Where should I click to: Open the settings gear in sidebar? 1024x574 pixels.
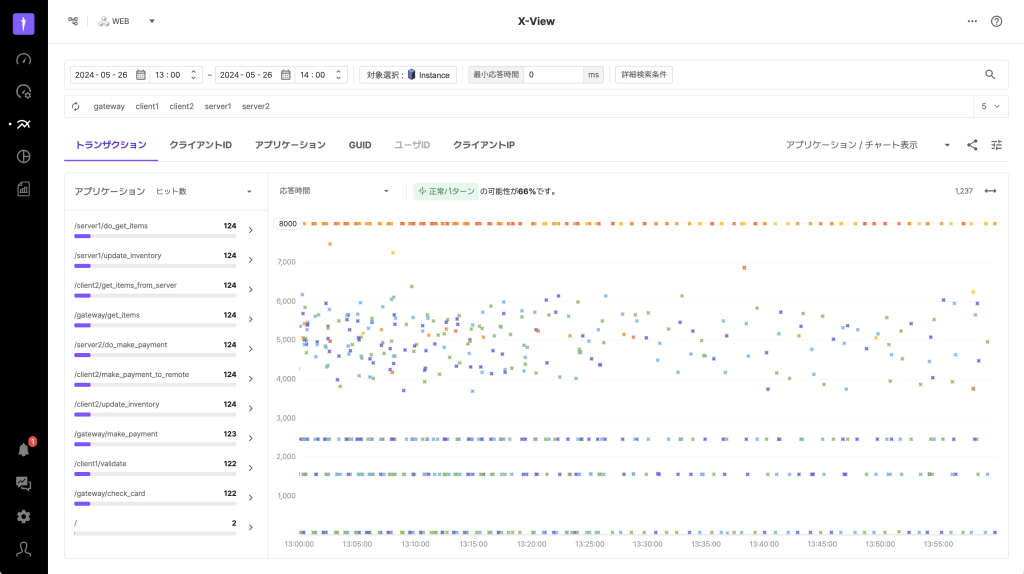click(x=24, y=516)
